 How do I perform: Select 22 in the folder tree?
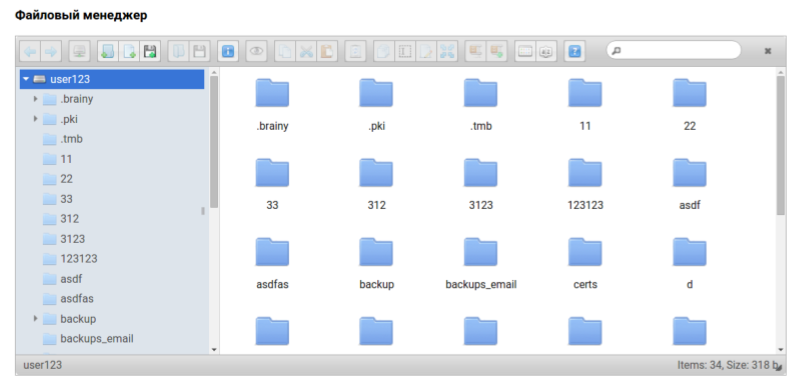point(67,179)
